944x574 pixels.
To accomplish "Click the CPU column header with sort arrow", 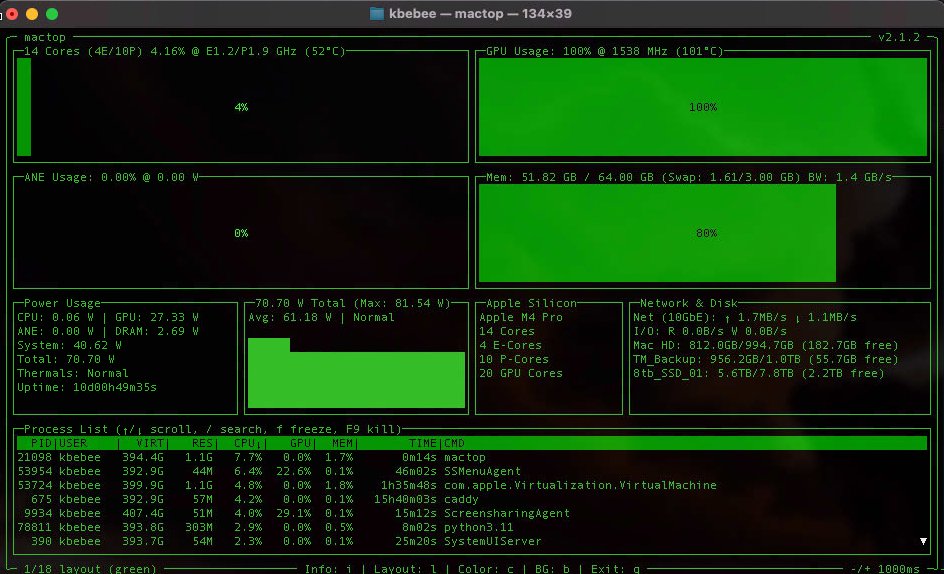I will [247, 443].
